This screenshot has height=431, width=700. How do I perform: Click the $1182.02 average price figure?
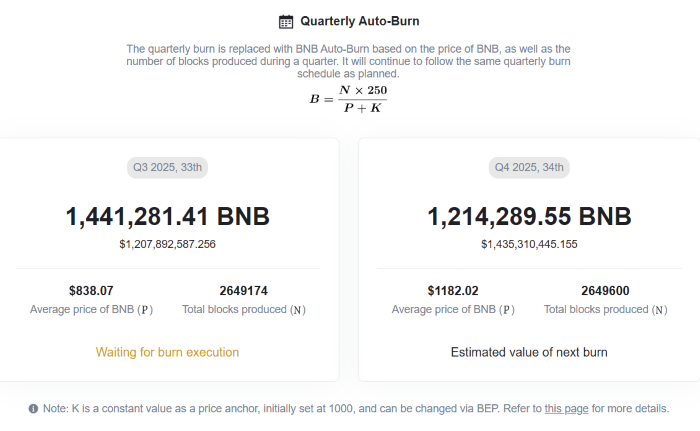coord(453,291)
